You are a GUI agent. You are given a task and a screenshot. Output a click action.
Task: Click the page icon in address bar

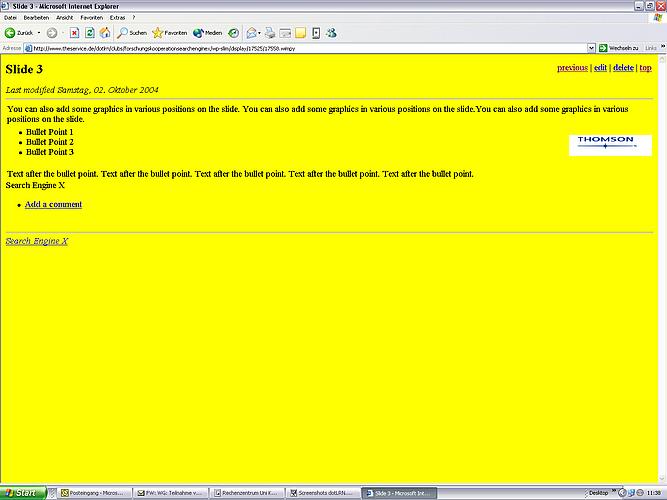pyautogui.click(x=28, y=49)
